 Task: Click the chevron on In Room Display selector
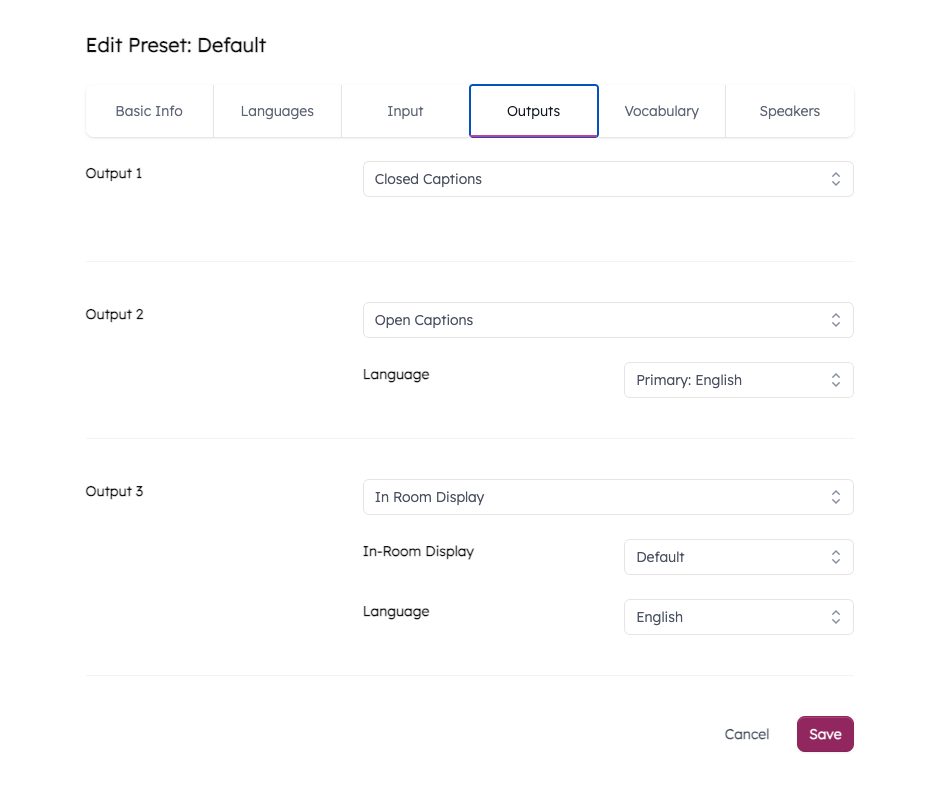click(836, 496)
